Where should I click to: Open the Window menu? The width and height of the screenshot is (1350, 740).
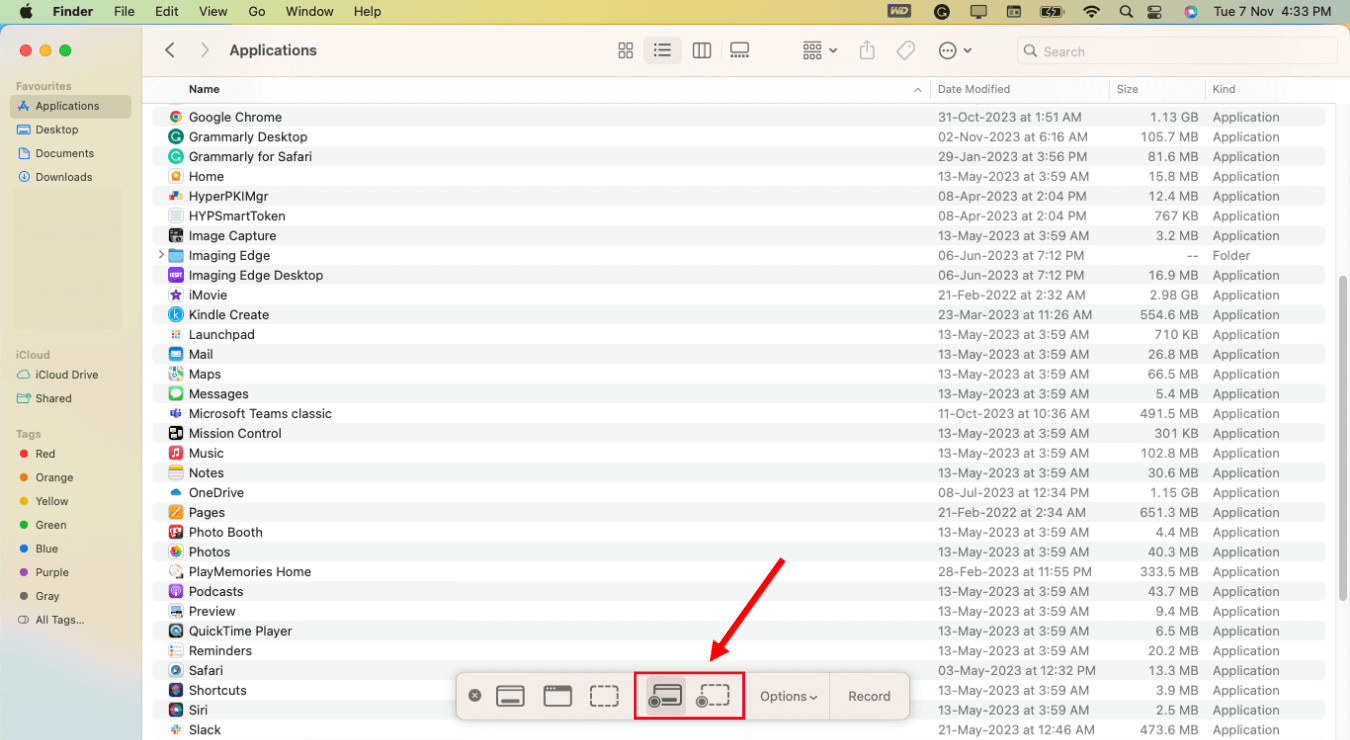[x=310, y=11]
